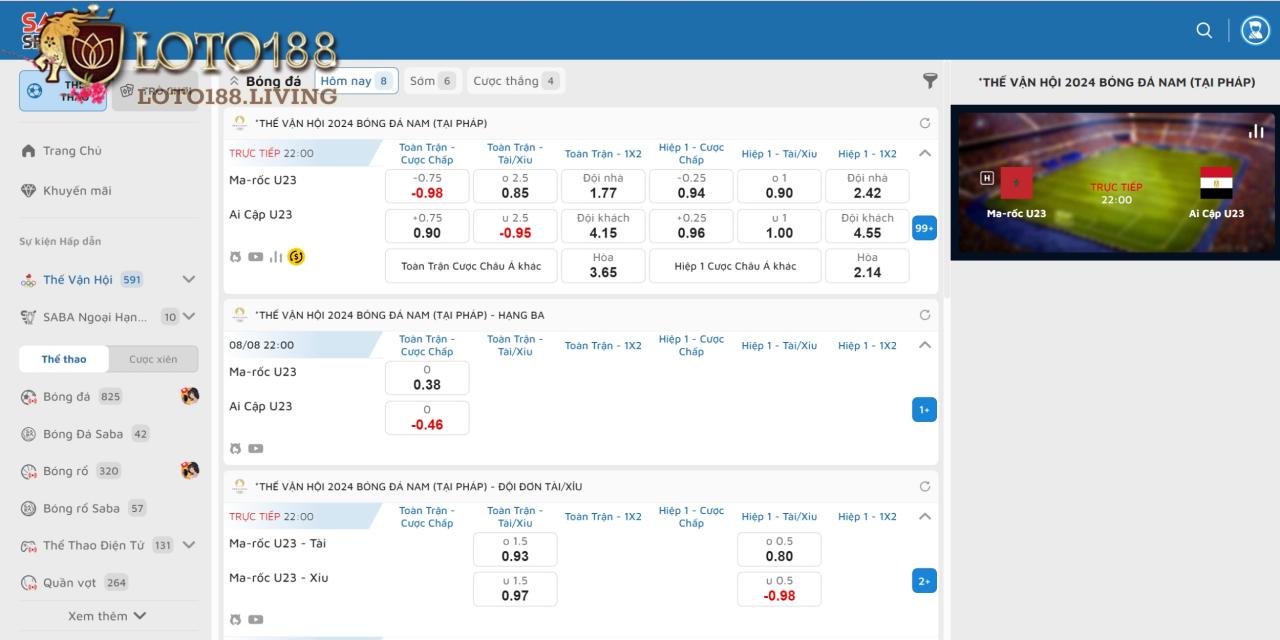The image size is (1280, 640).
Task: Go to Trang Chủ home link
Action: (72, 151)
